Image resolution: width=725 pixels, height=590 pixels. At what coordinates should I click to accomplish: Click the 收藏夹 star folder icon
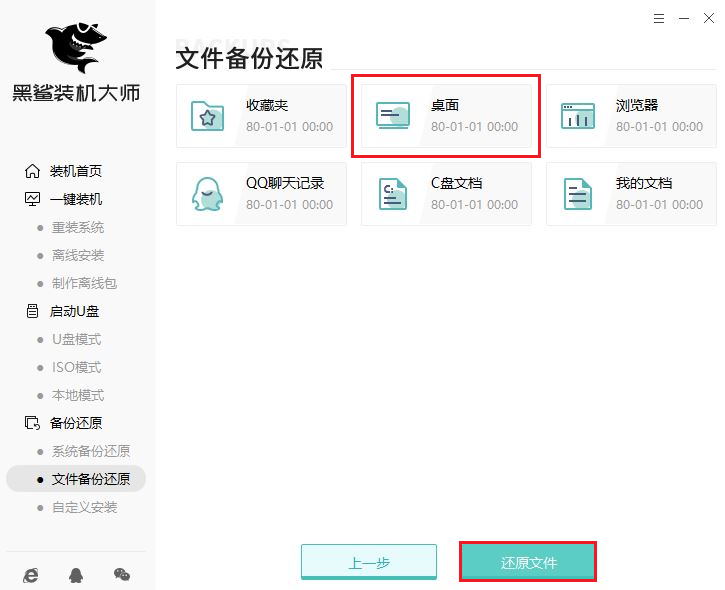[208, 116]
